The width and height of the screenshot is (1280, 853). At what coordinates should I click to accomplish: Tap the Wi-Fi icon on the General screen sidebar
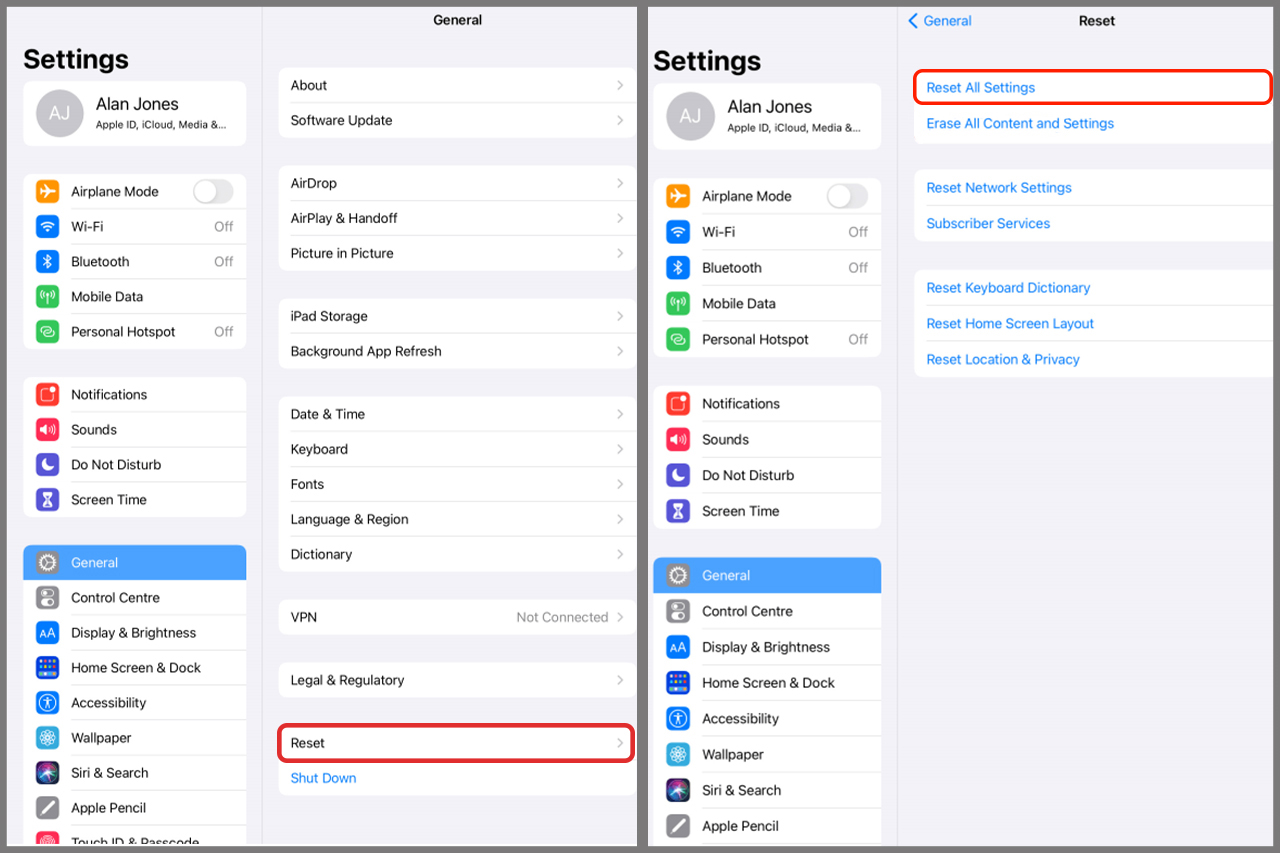(47, 226)
